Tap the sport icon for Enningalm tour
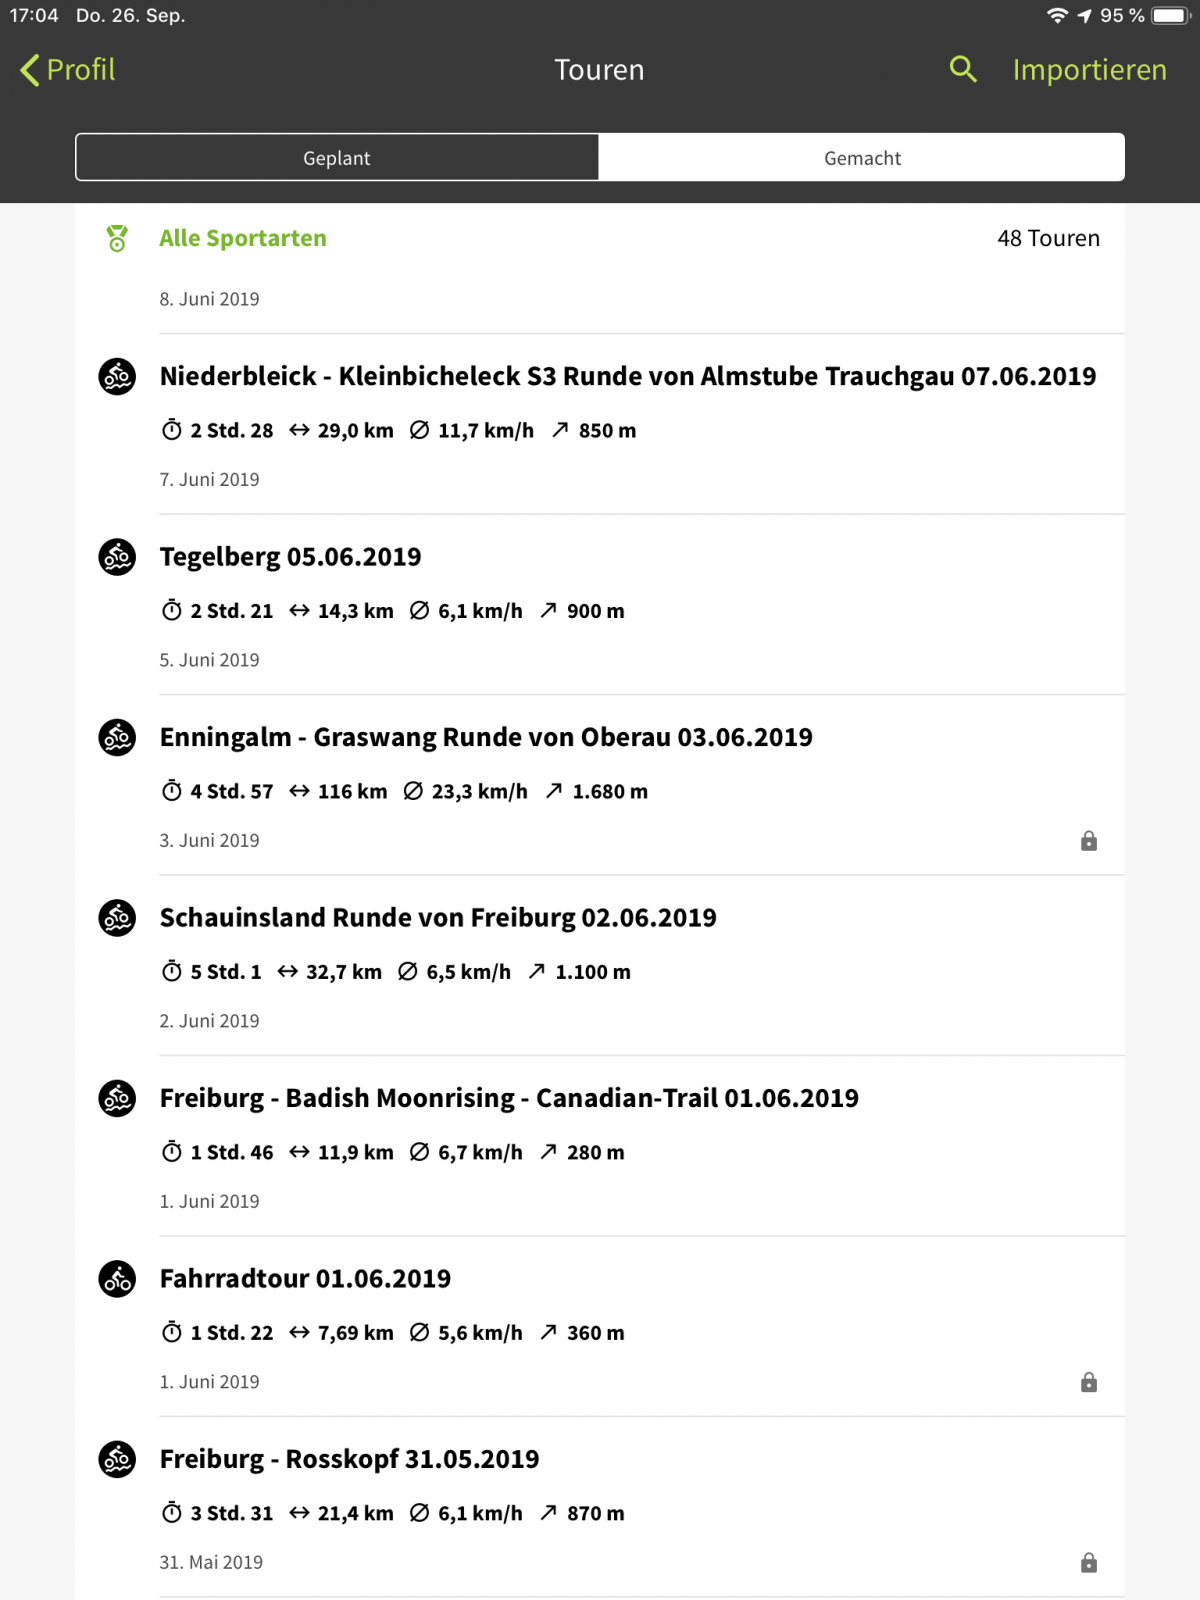The height and width of the screenshot is (1600, 1200). (117, 738)
